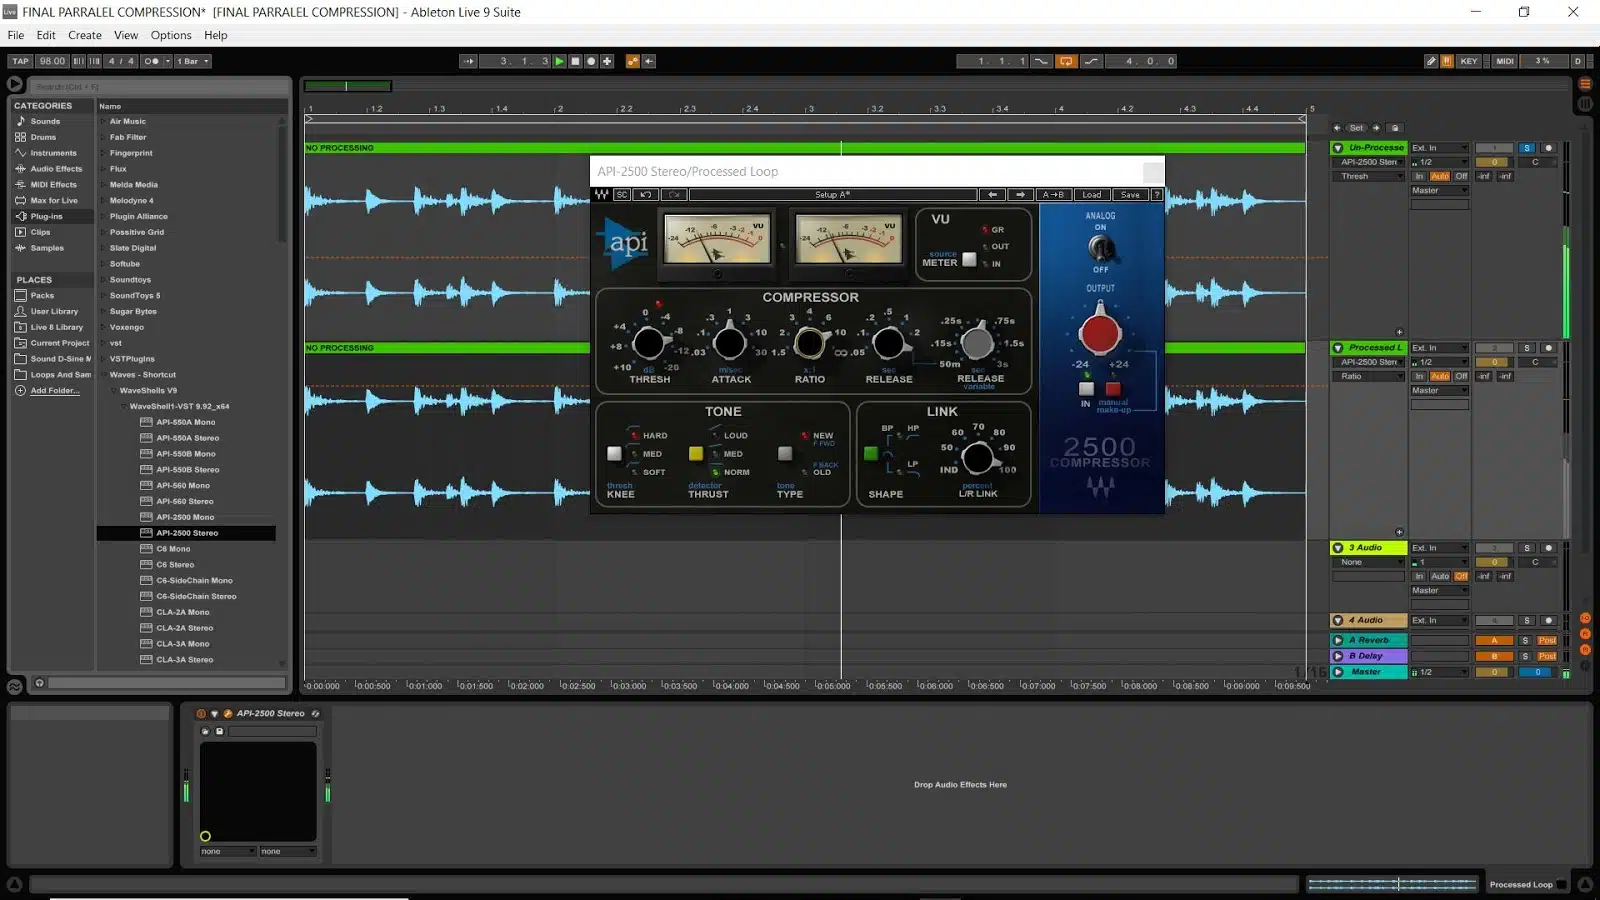Click the Waves logo in plugin toolbar
This screenshot has width=1600, height=900.
coord(602,195)
